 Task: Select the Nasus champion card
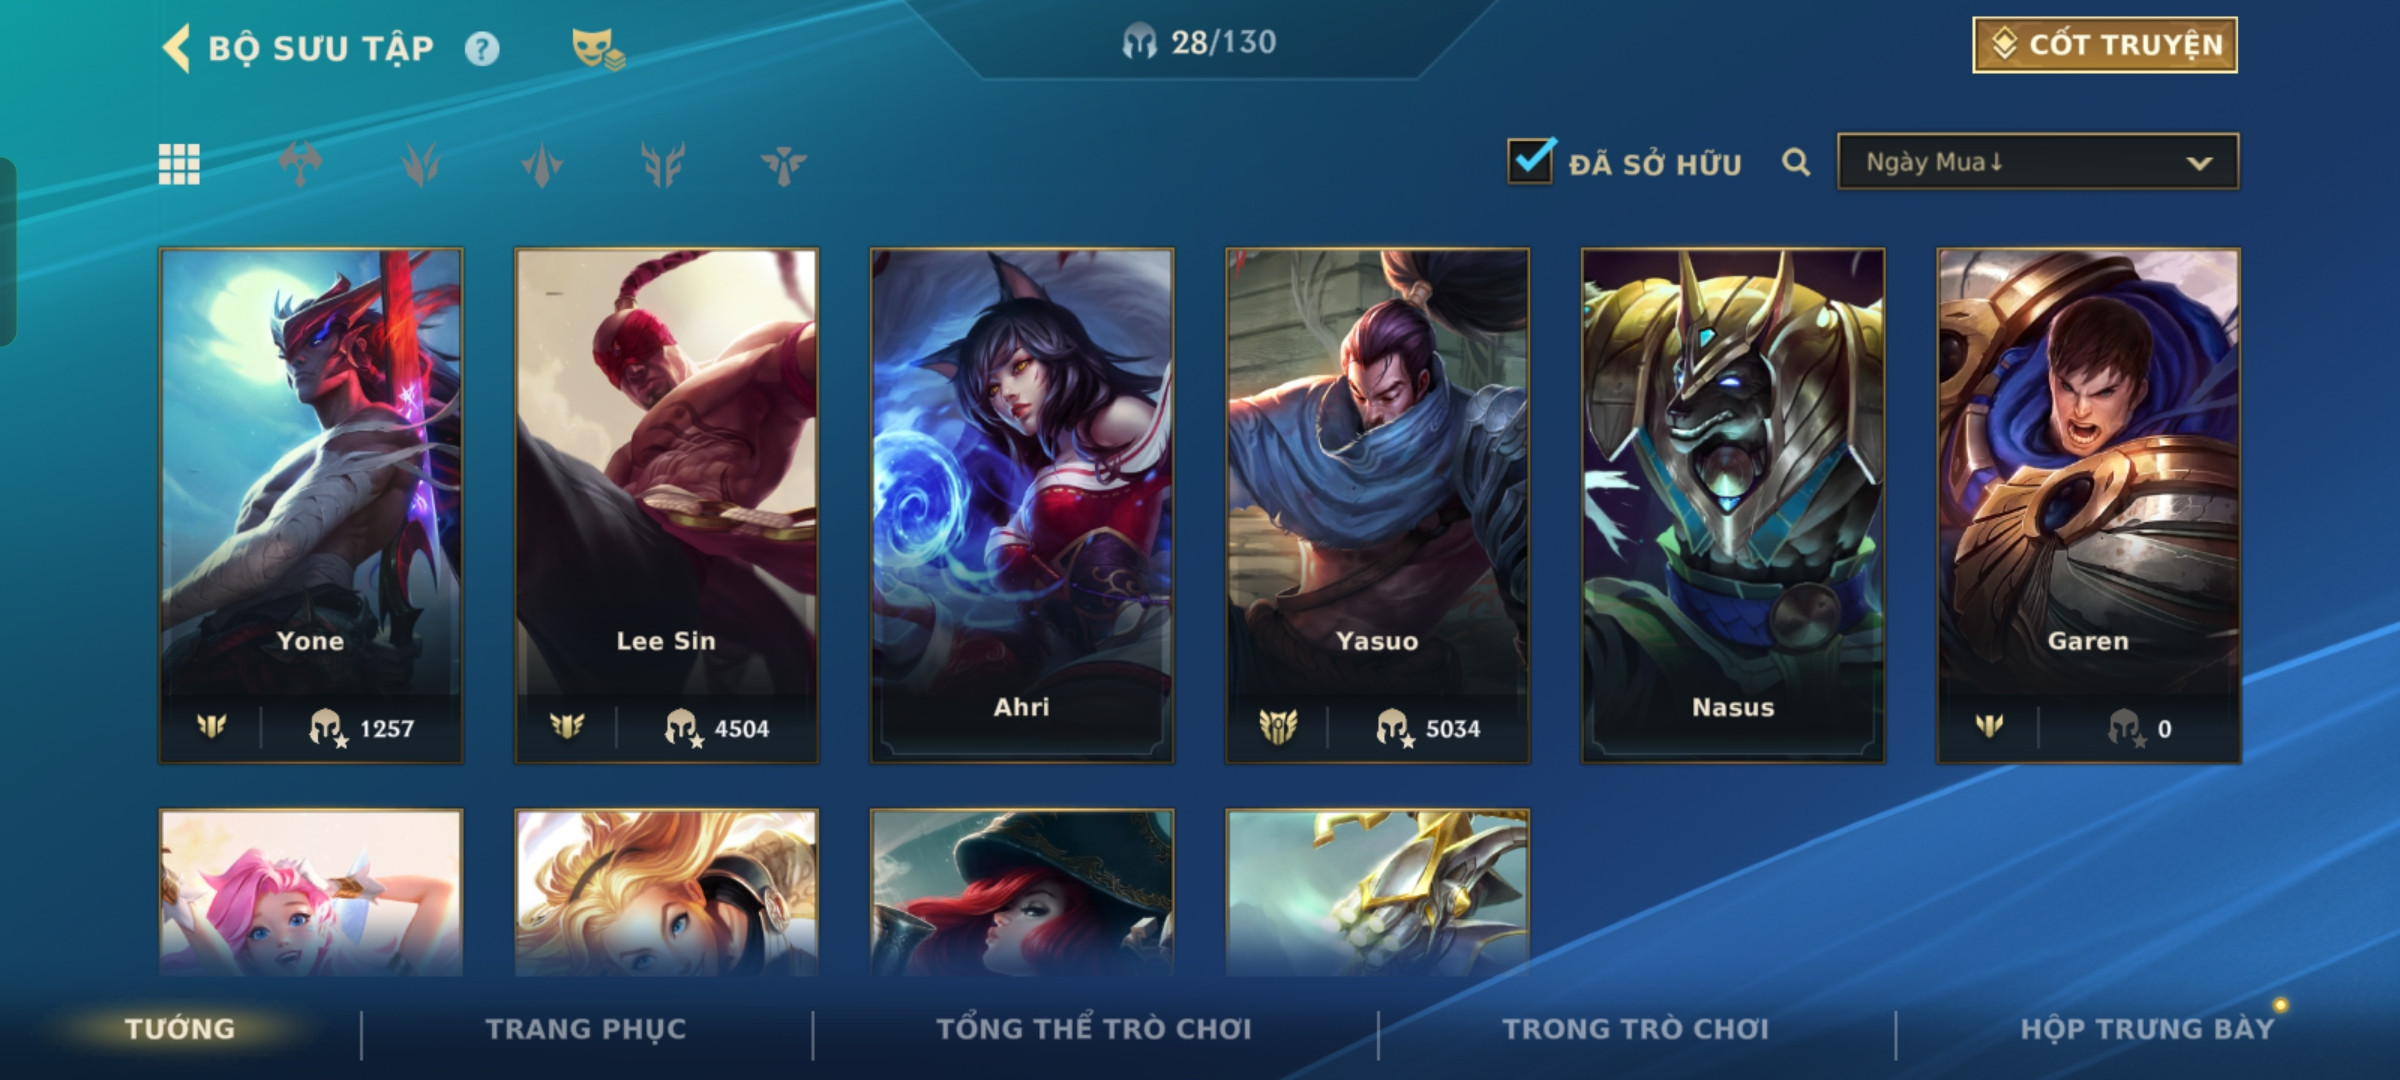click(1733, 506)
